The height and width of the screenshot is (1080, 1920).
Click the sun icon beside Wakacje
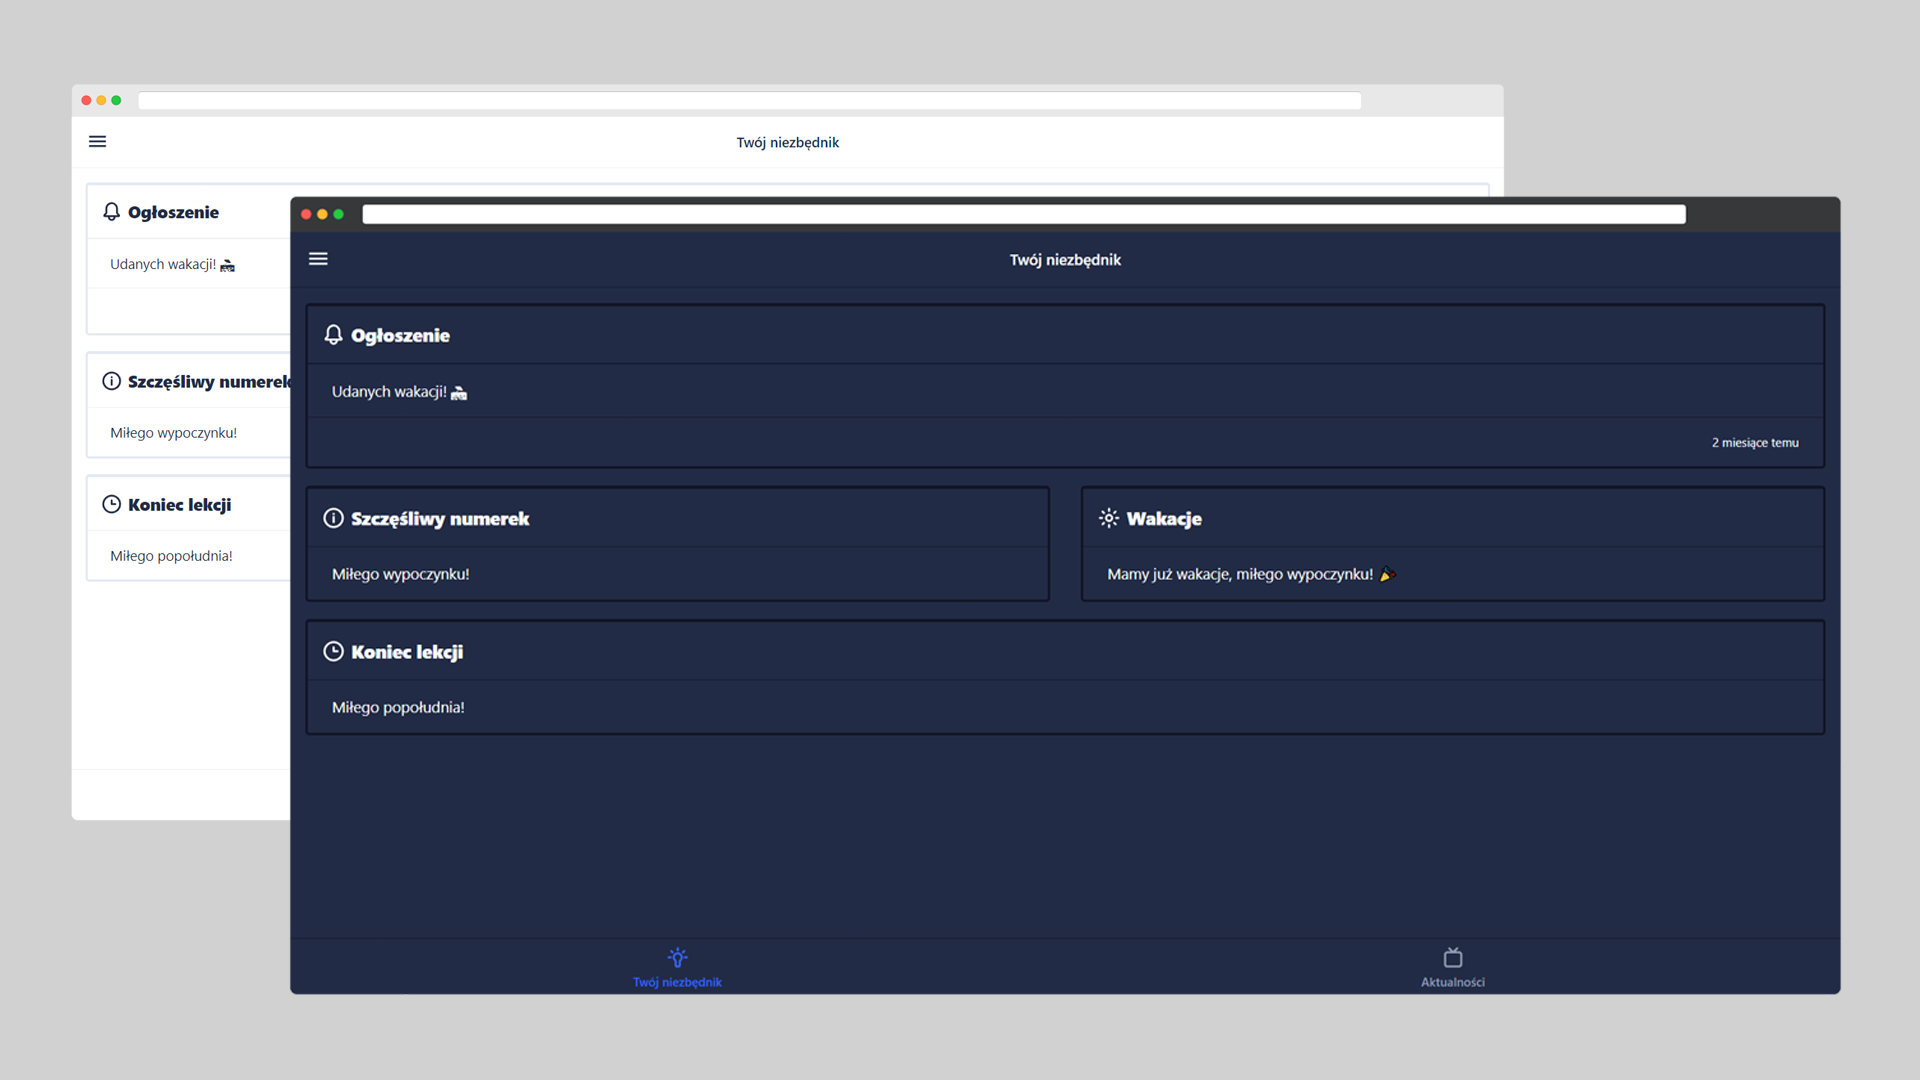point(1109,518)
